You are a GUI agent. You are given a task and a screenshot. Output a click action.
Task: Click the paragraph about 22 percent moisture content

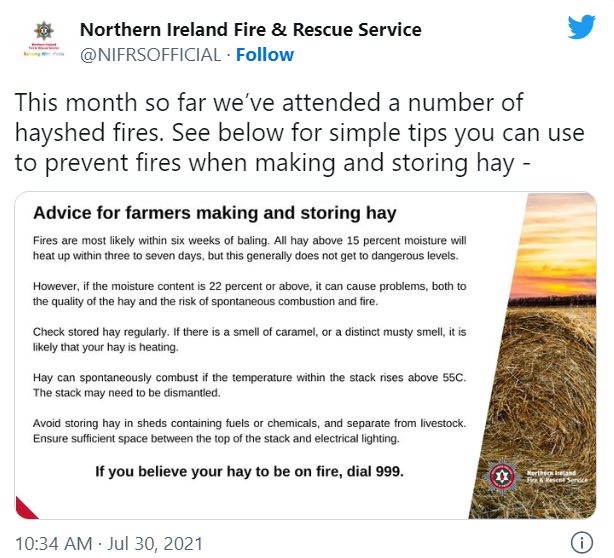[x=249, y=294]
